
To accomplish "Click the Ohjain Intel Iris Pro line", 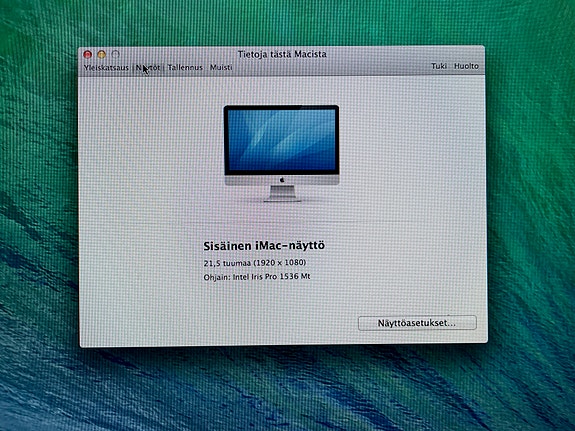I will coord(257,277).
